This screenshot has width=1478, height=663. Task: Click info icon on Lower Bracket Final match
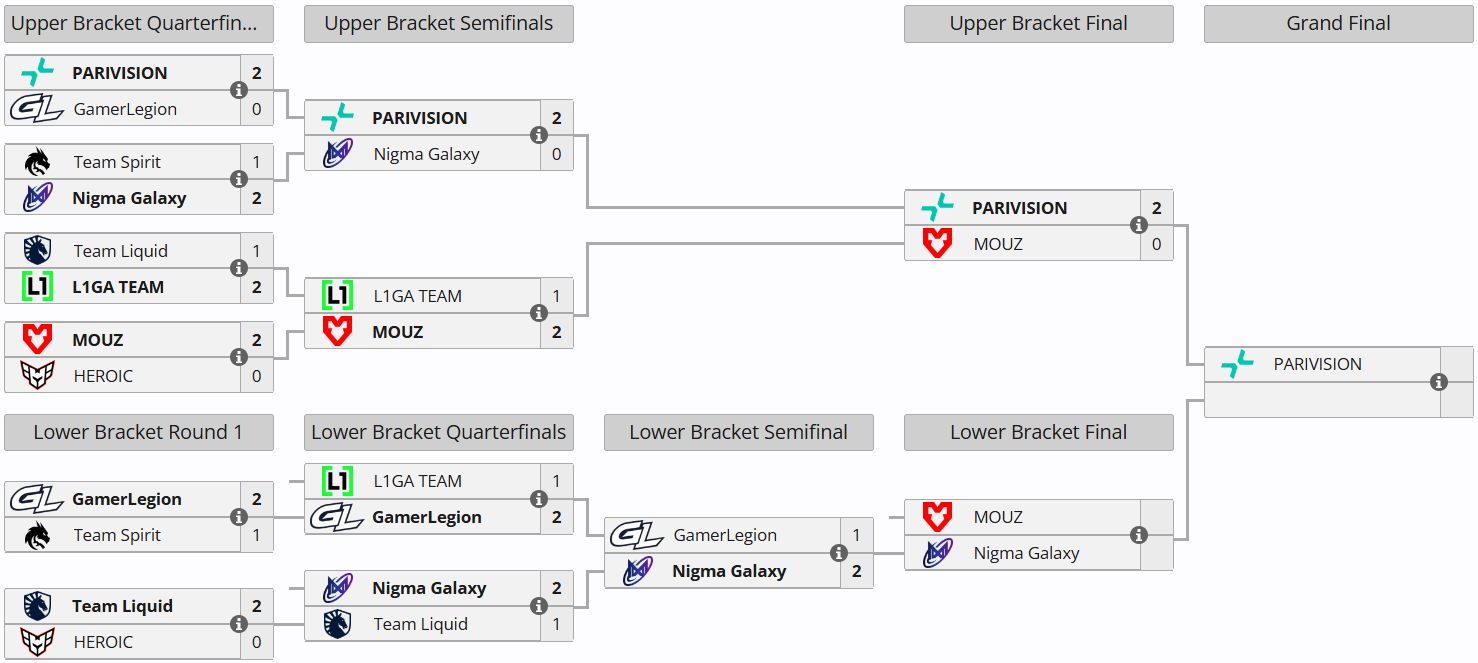[1139, 535]
